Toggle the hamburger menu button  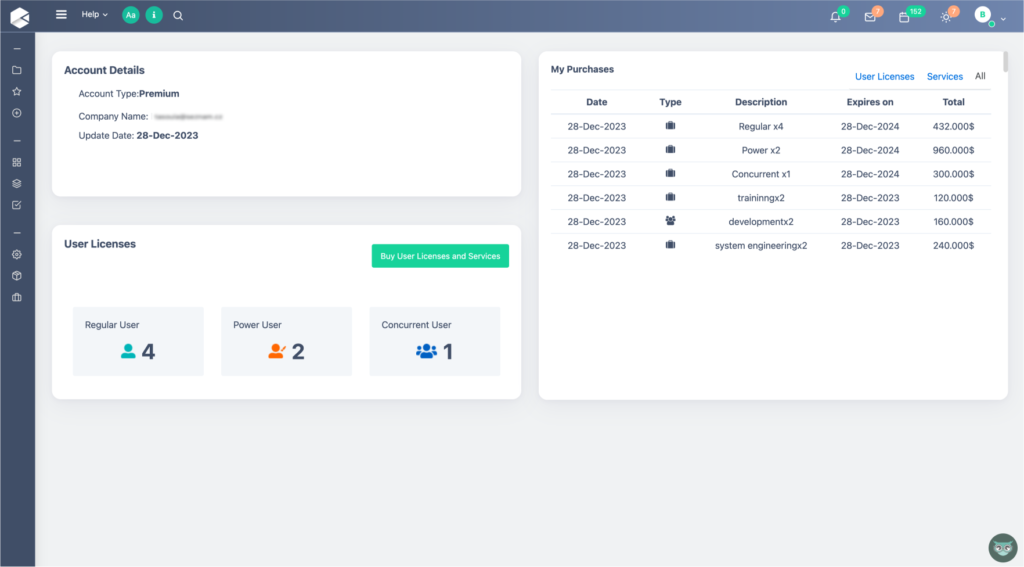tap(61, 14)
